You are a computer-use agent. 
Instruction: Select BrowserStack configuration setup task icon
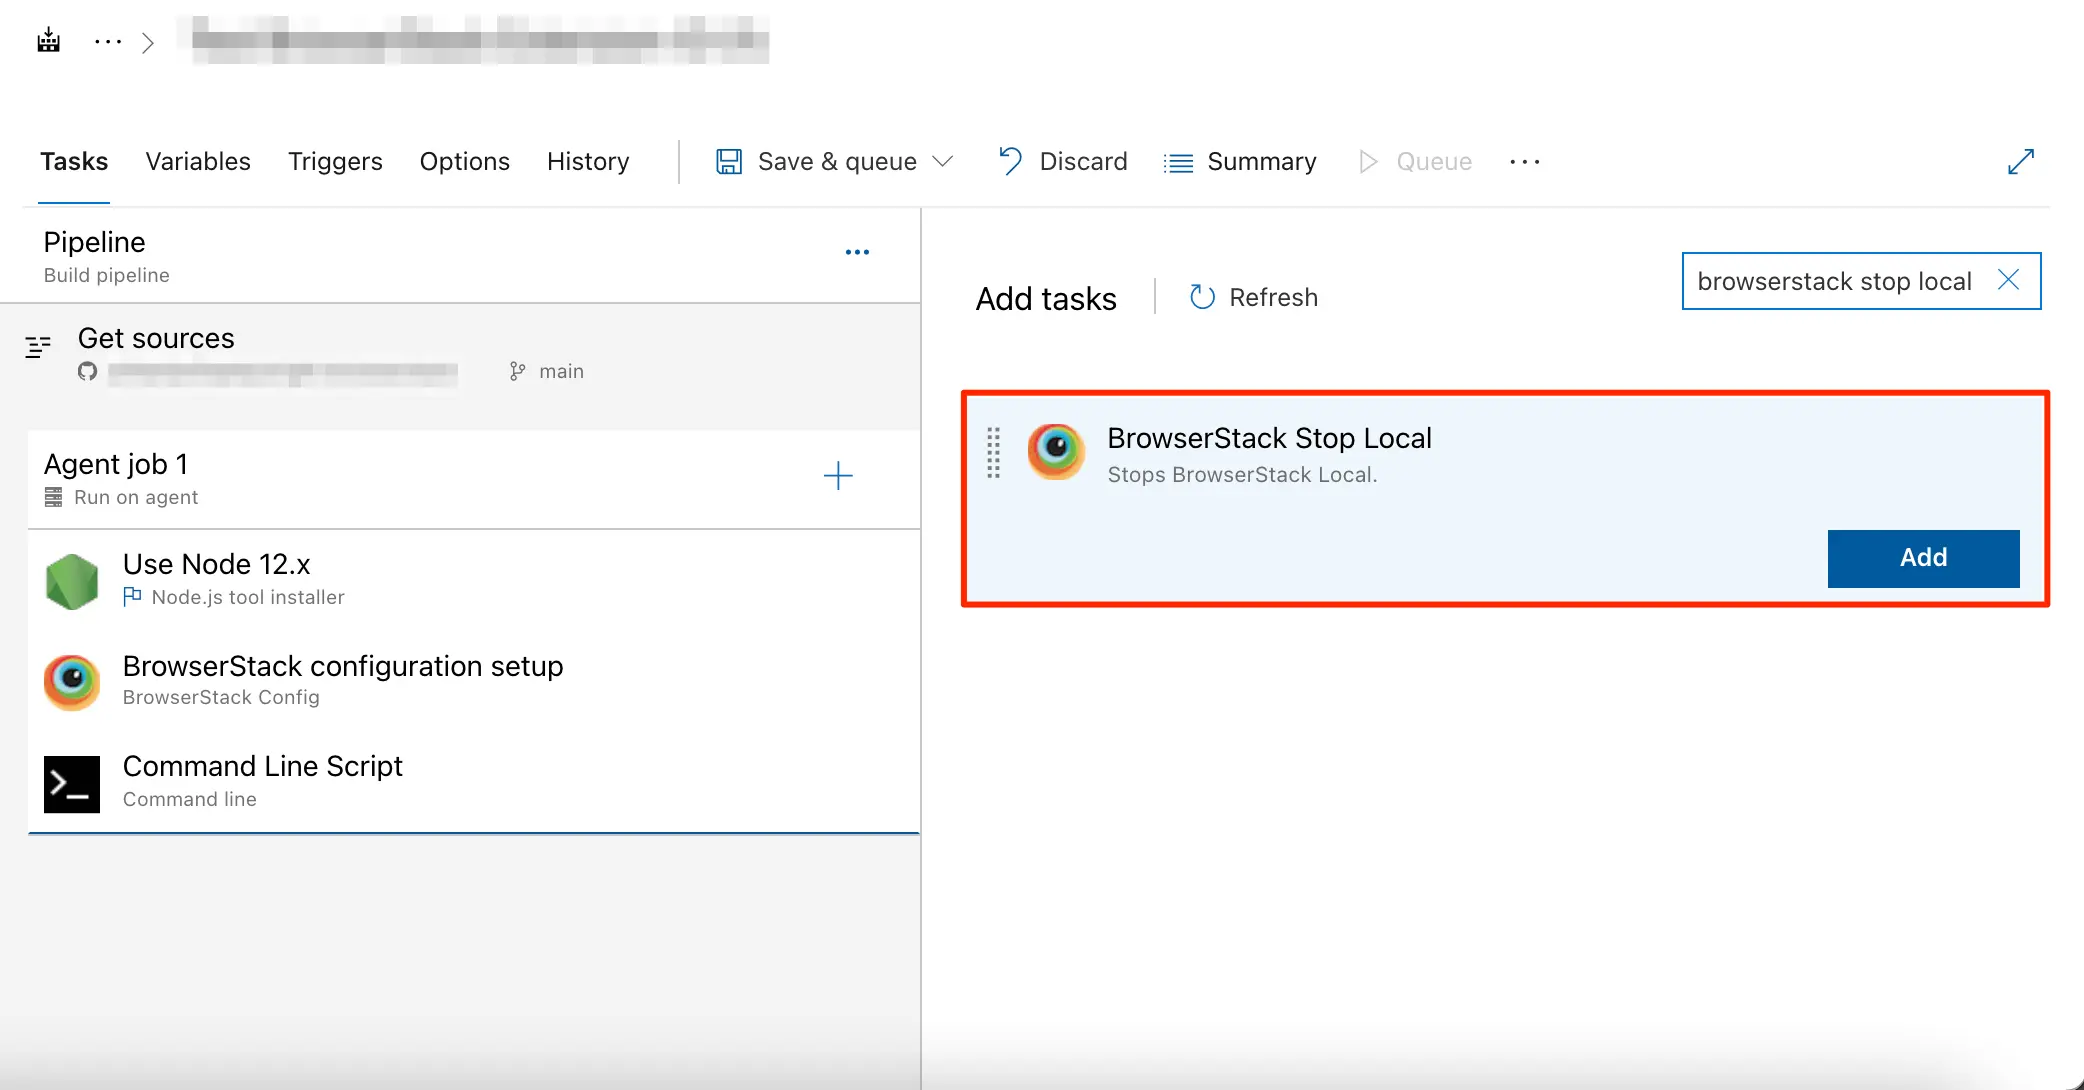[72, 682]
